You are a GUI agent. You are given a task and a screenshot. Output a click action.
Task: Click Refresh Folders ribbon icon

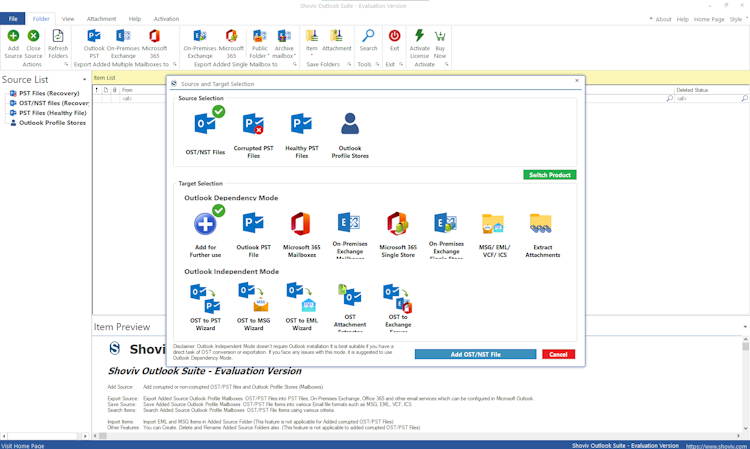click(x=58, y=44)
